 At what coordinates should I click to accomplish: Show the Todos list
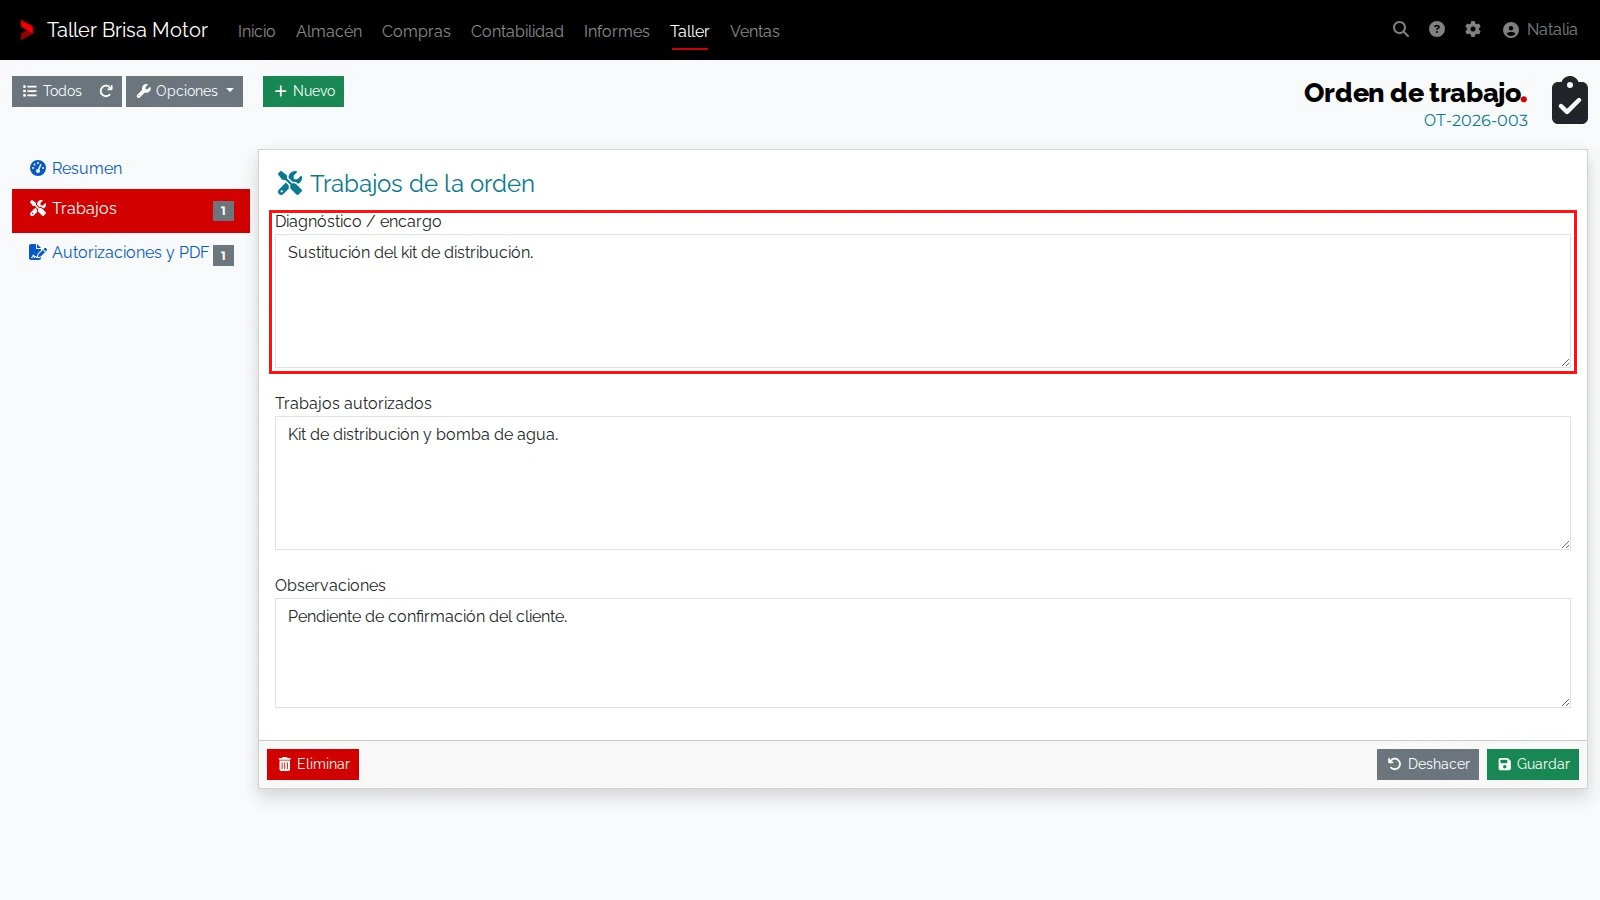(53, 91)
